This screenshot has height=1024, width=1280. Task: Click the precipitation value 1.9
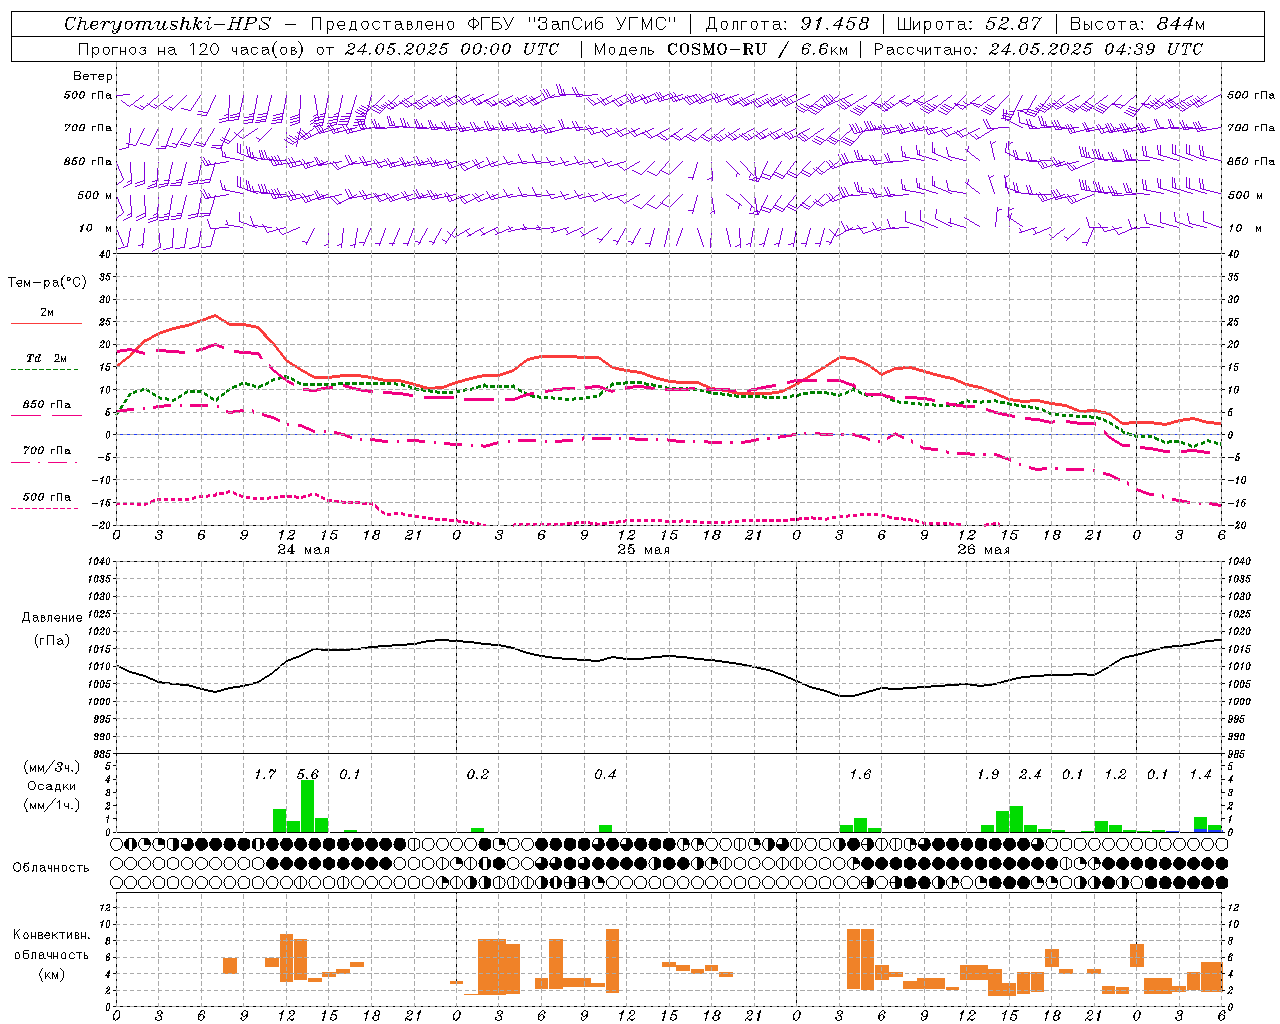[x=988, y=775]
